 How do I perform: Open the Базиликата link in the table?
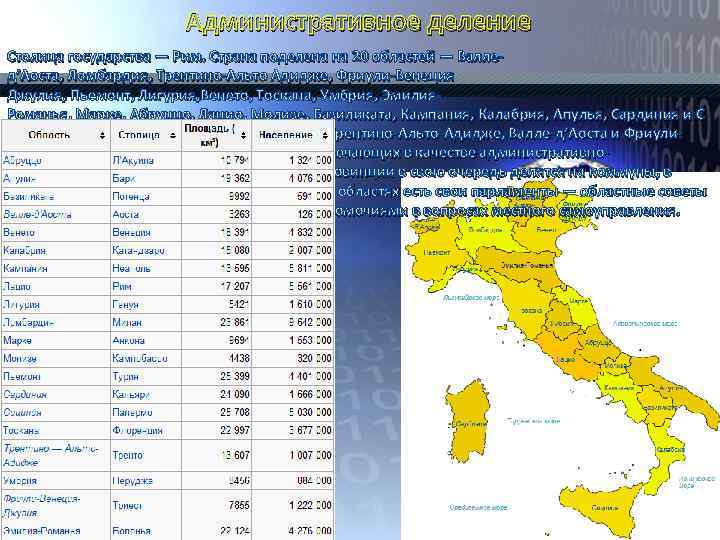(x=28, y=197)
